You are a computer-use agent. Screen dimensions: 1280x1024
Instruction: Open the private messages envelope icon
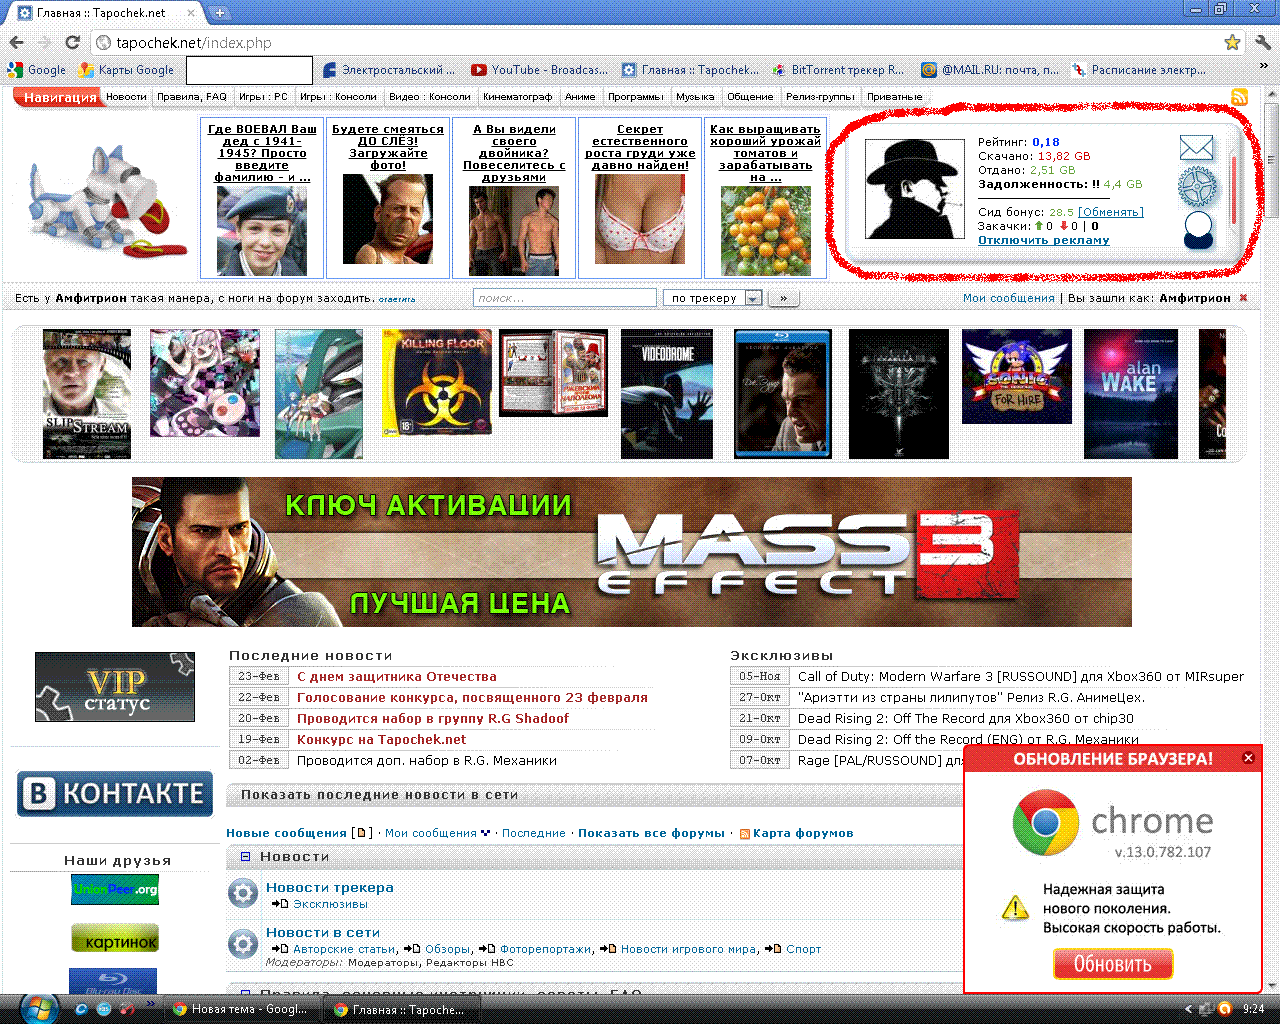1196,148
